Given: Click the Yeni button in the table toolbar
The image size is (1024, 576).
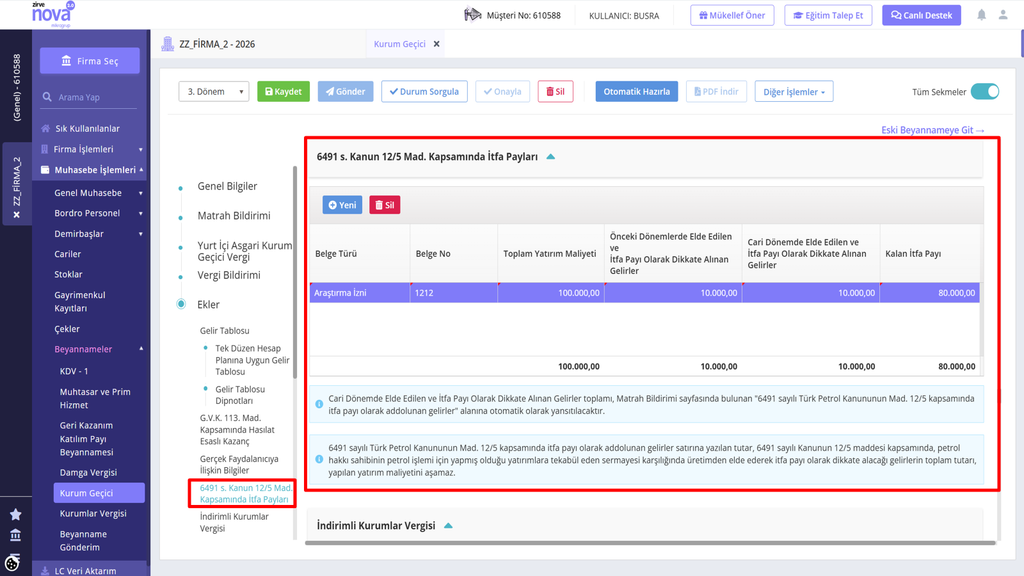Looking at the screenshot, I should click(342, 205).
